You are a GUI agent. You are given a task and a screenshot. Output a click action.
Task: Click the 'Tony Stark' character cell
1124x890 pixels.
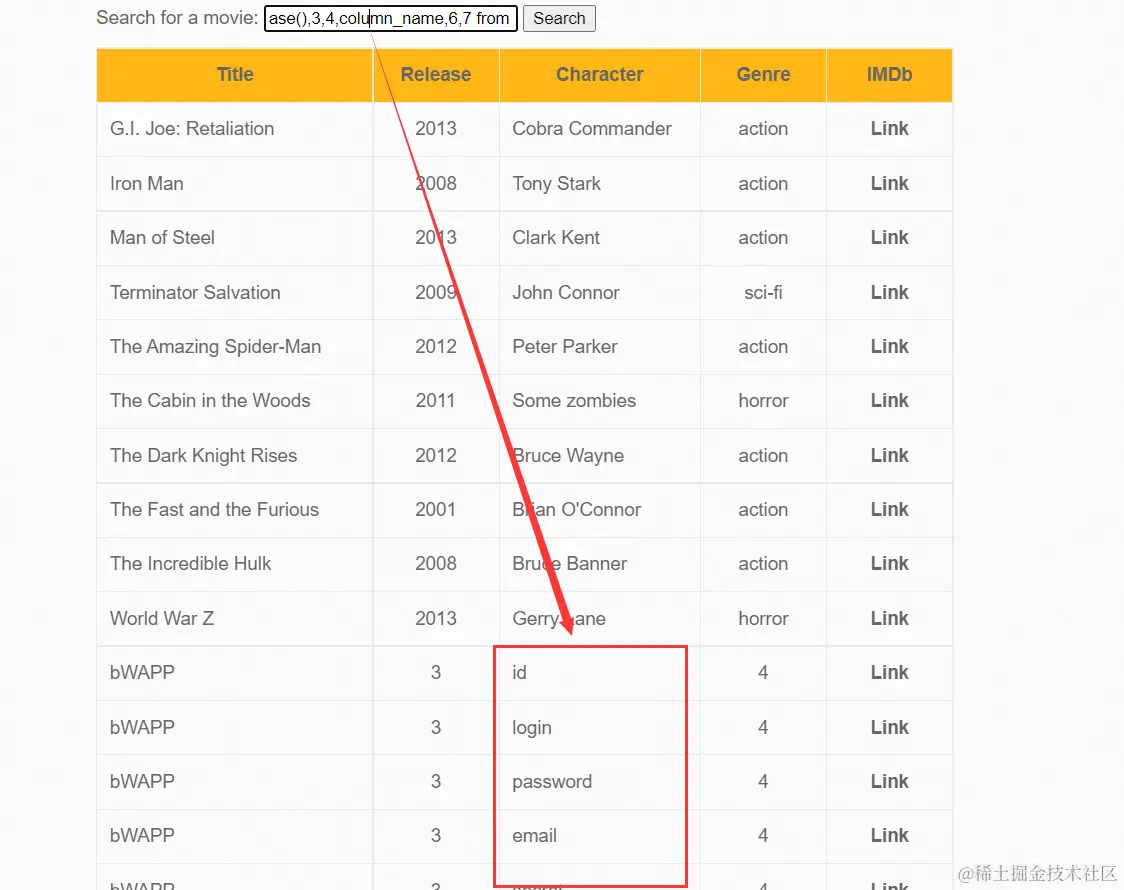coord(600,183)
